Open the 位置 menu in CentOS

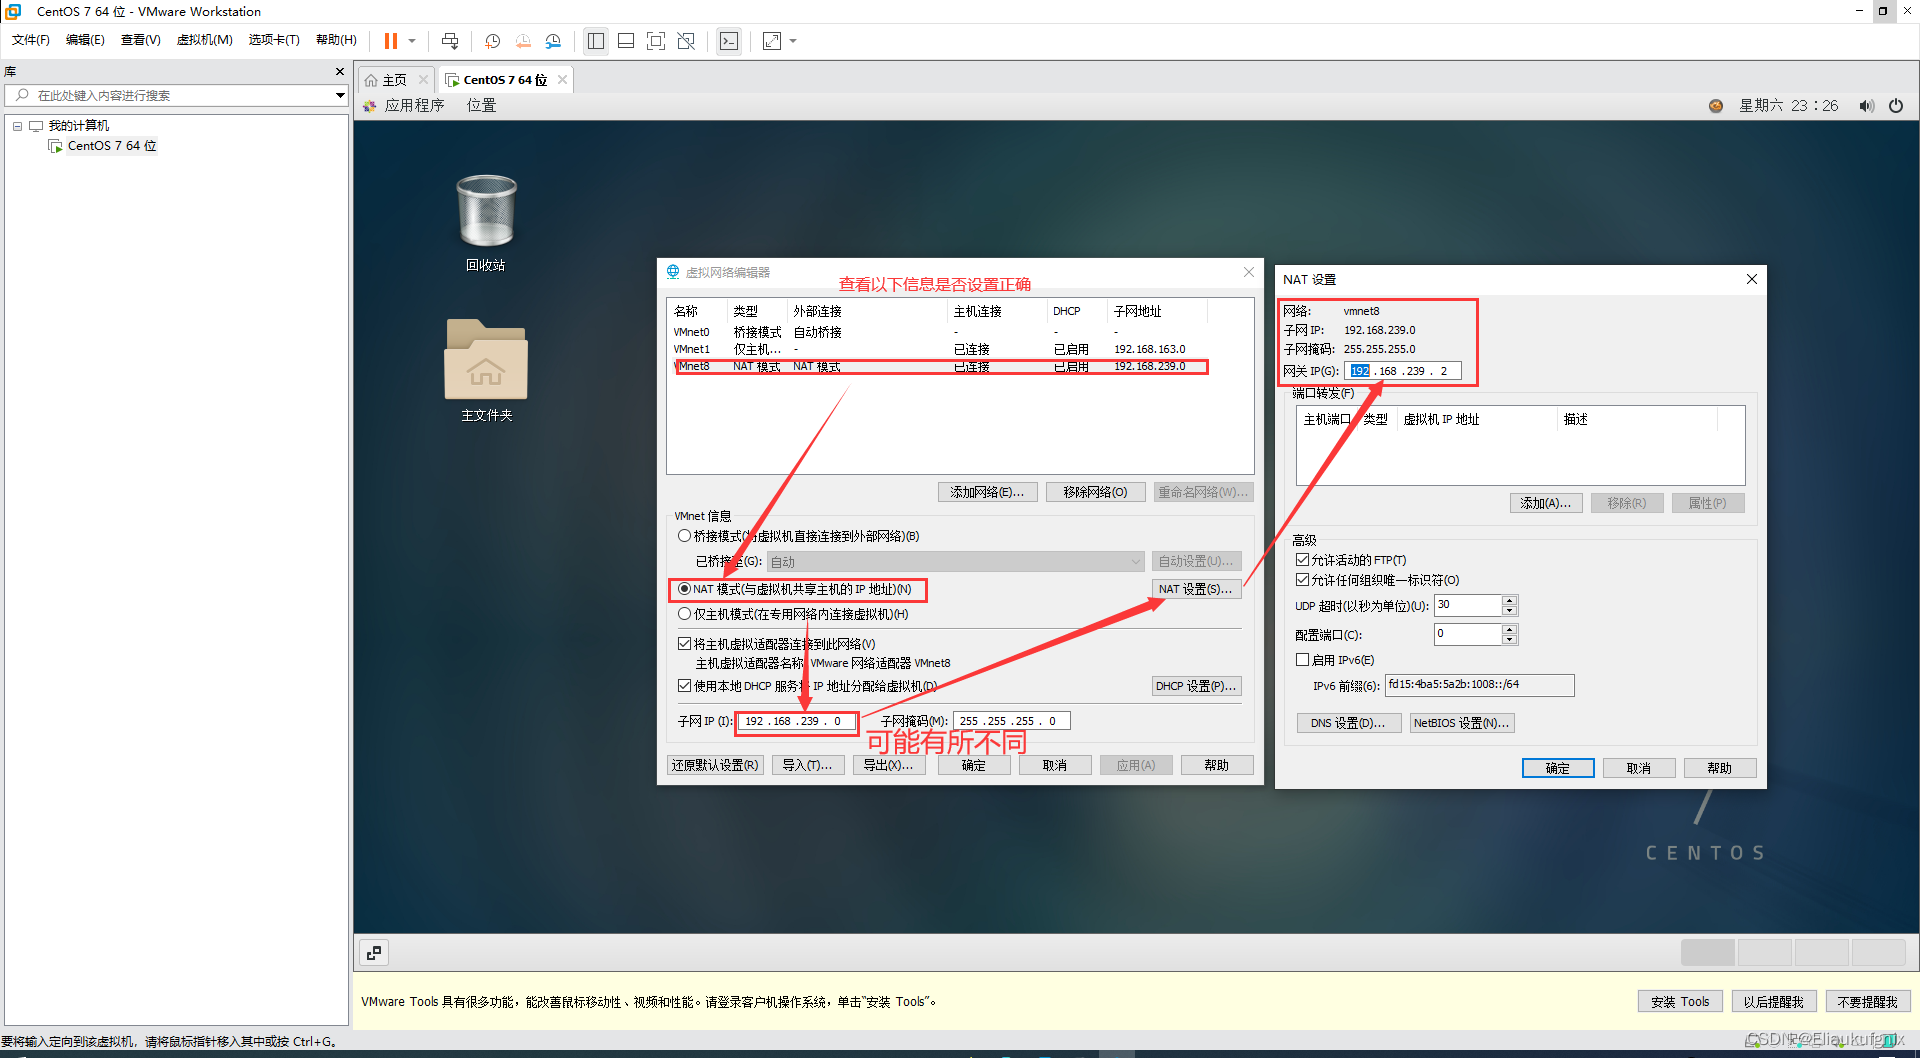(x=481, y=106)
